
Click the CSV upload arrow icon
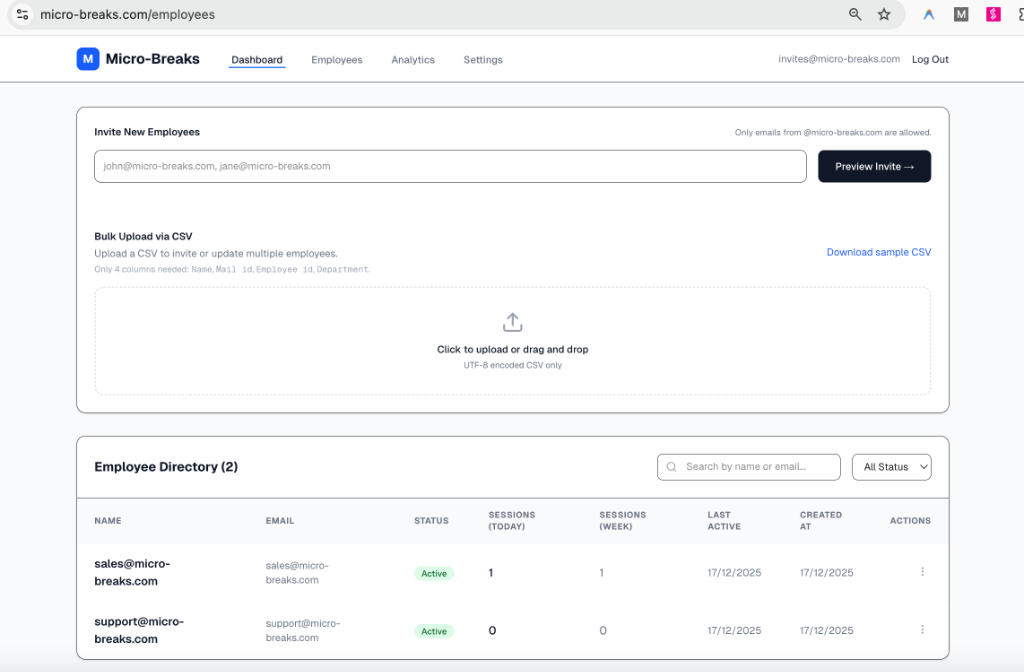512,322
